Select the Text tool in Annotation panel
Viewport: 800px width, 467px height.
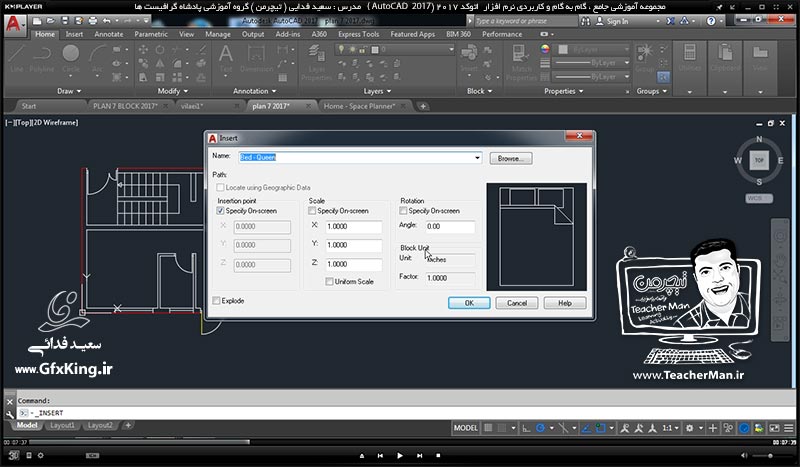pyautogui.click(x=226, y=59)
